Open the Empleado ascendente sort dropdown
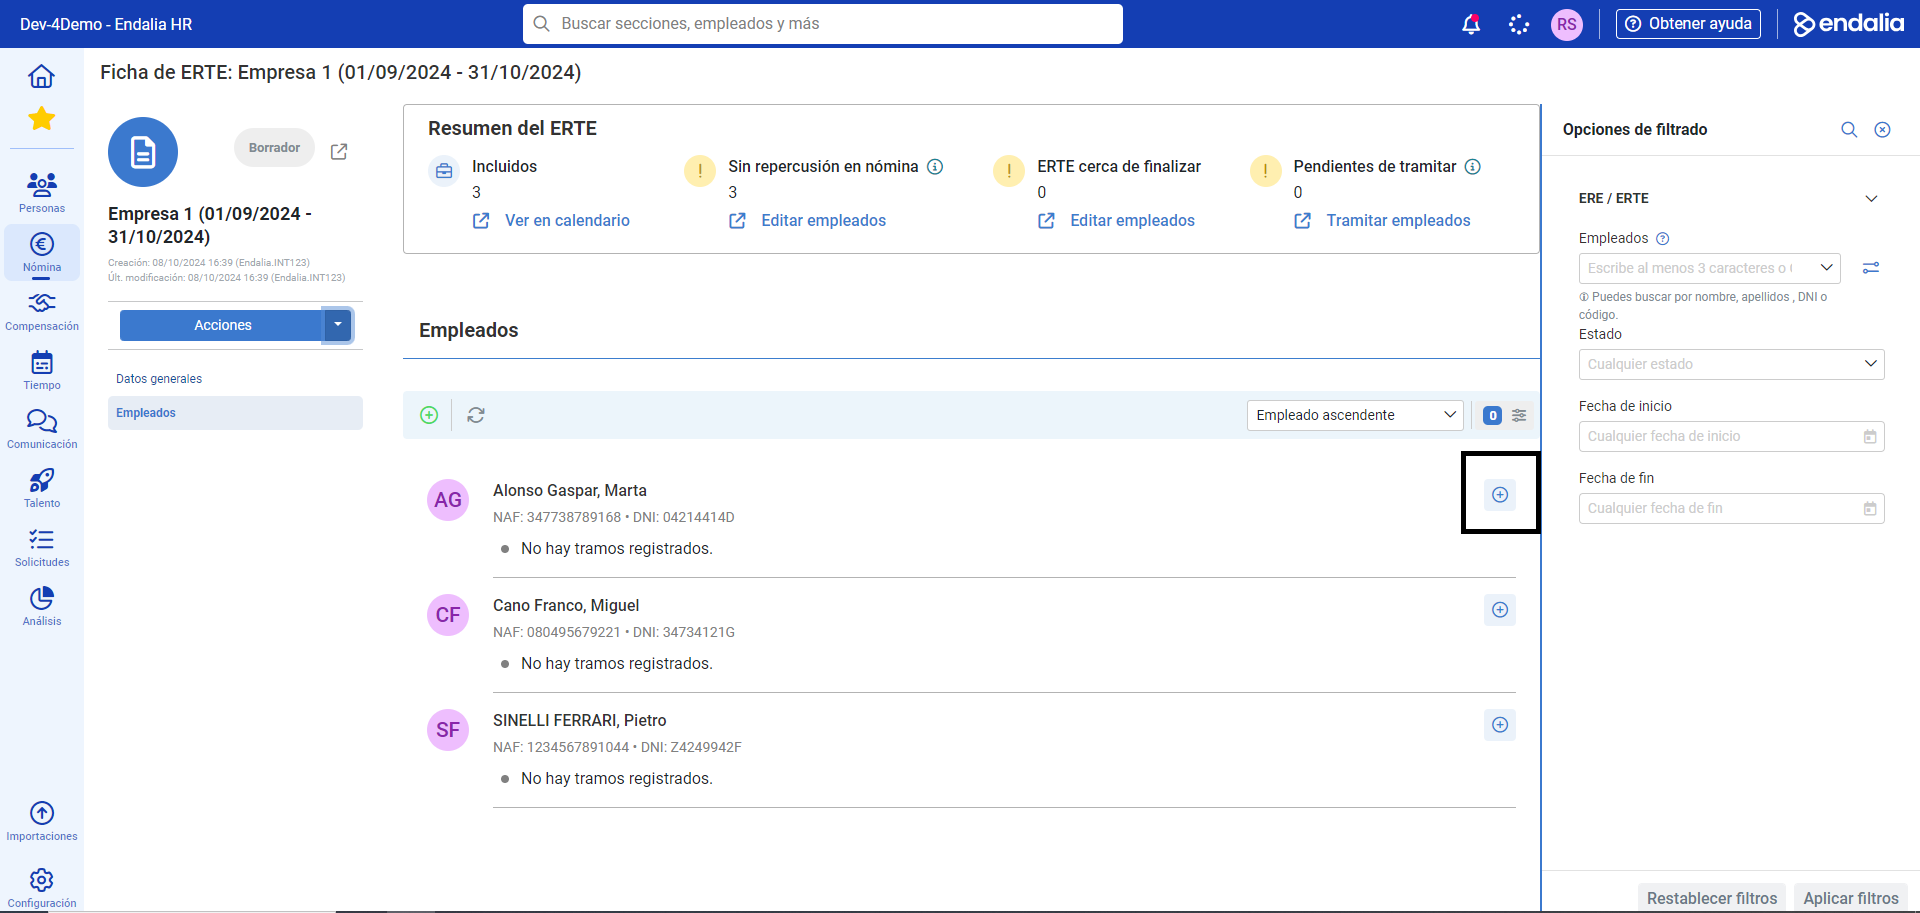Viewport: 1920px width, 913px height. click(x=1355, y=415)
